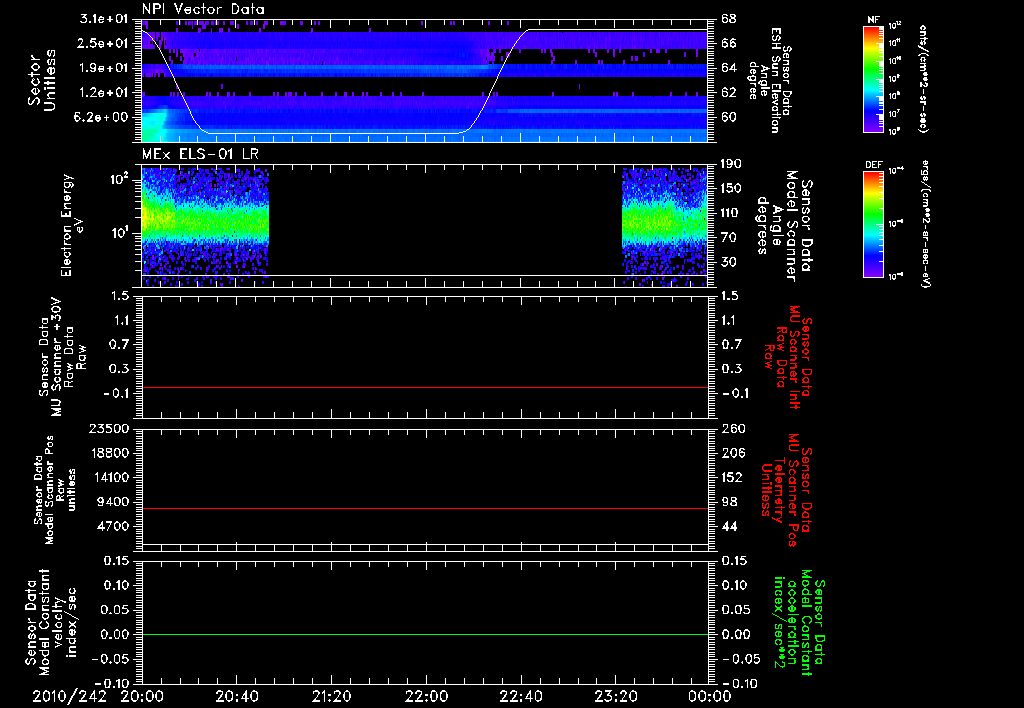
Task: Click the 20:00 time axis label
Action: pyautogui.click(x=141, y=696)
